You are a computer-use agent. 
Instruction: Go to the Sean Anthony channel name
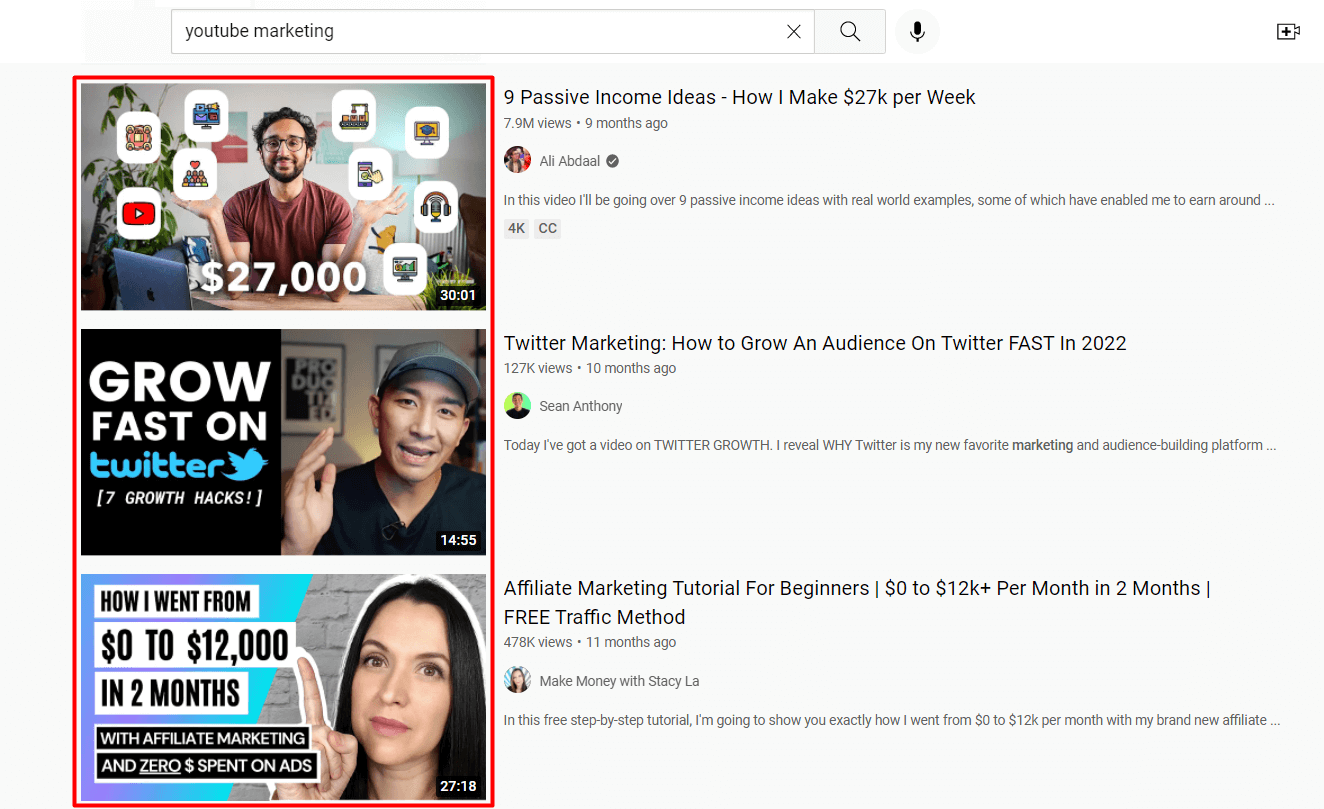581,406
